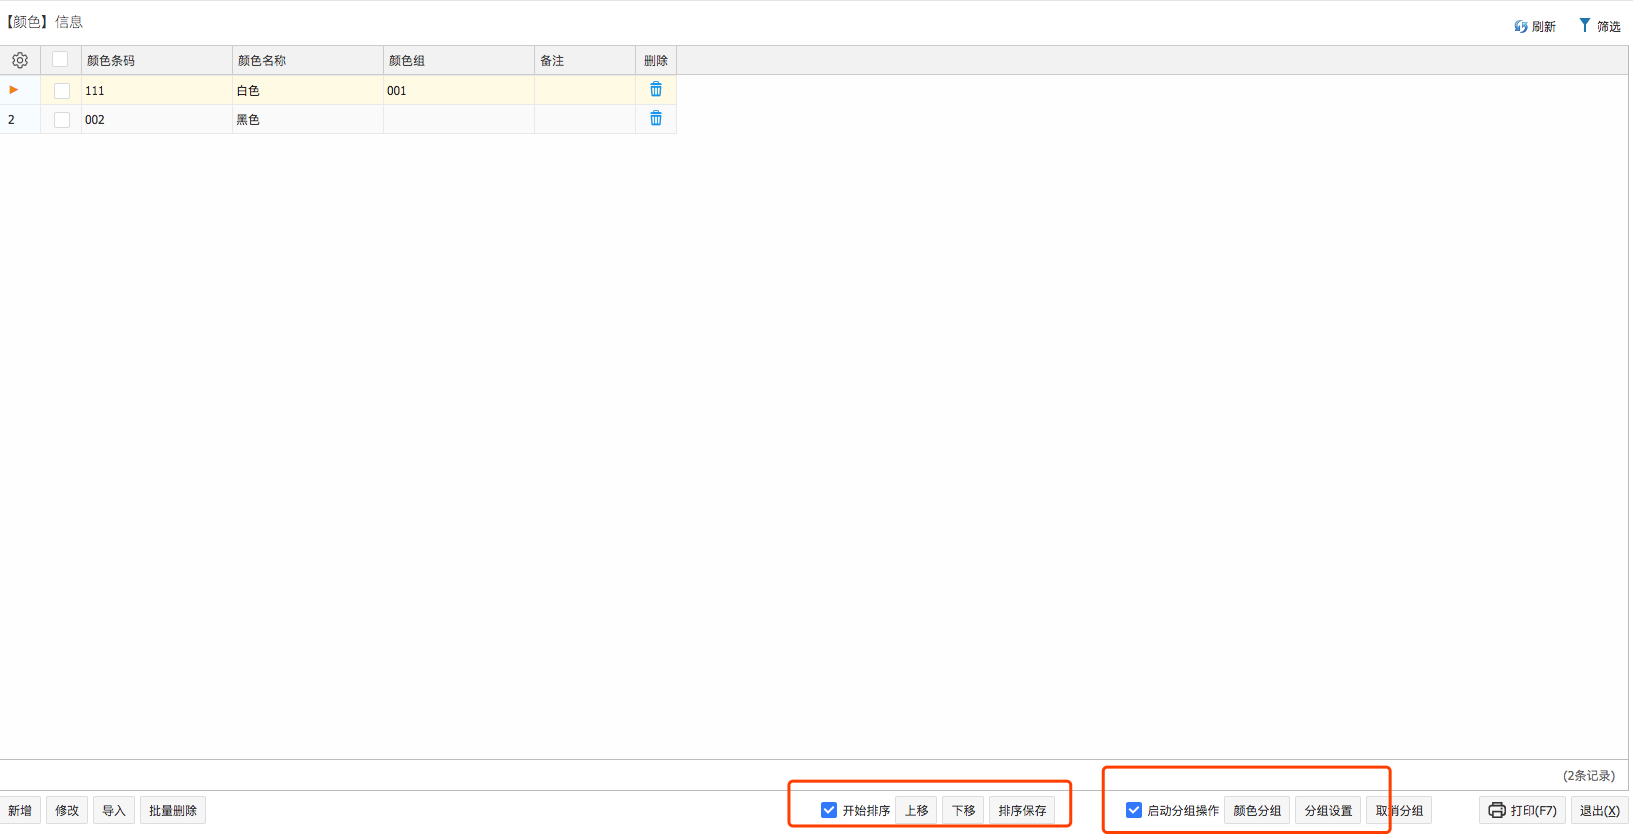This screenshot has height=834, width=1633.
Task: Click the grid settings gear icon
Action: [20, 60]
